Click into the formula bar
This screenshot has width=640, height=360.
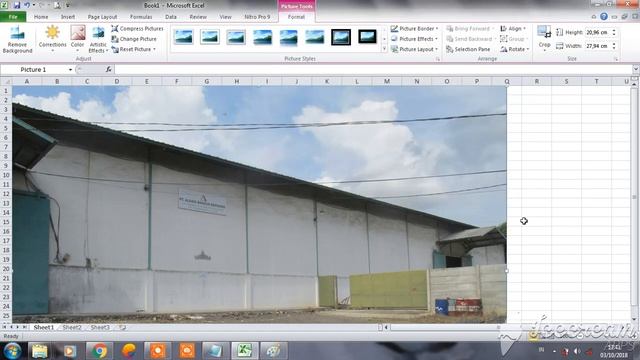373,69
